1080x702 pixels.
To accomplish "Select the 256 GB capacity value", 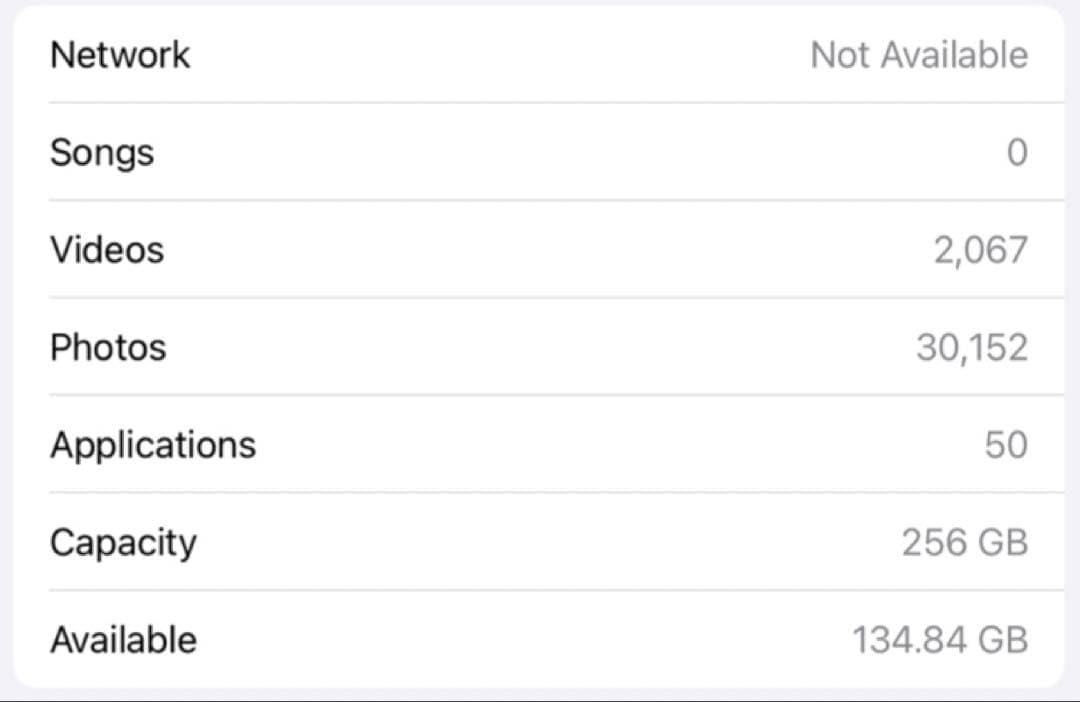I will click(964, 542).
